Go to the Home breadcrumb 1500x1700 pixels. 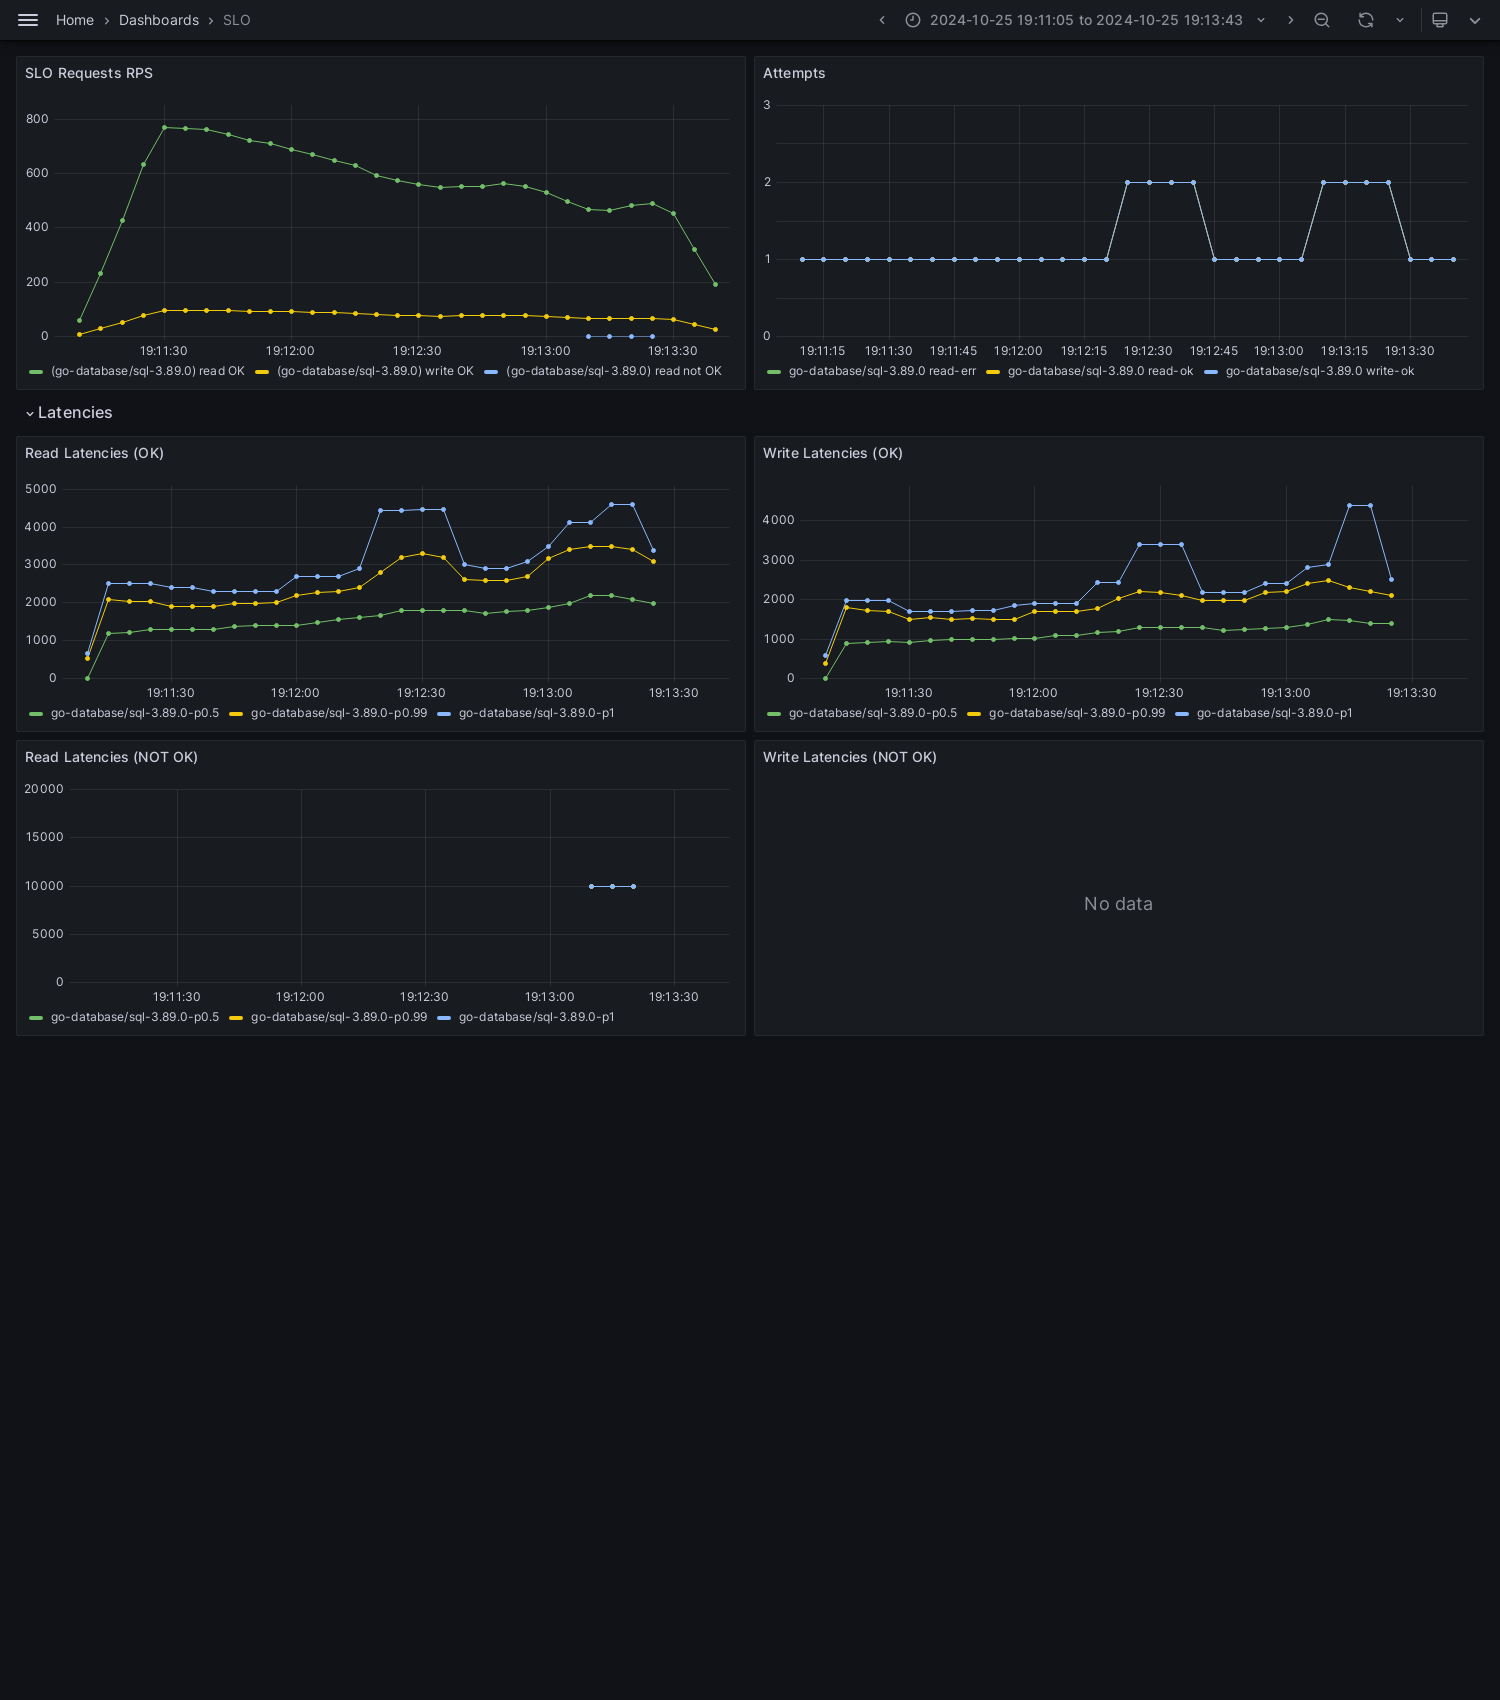(x=75, y=20)
